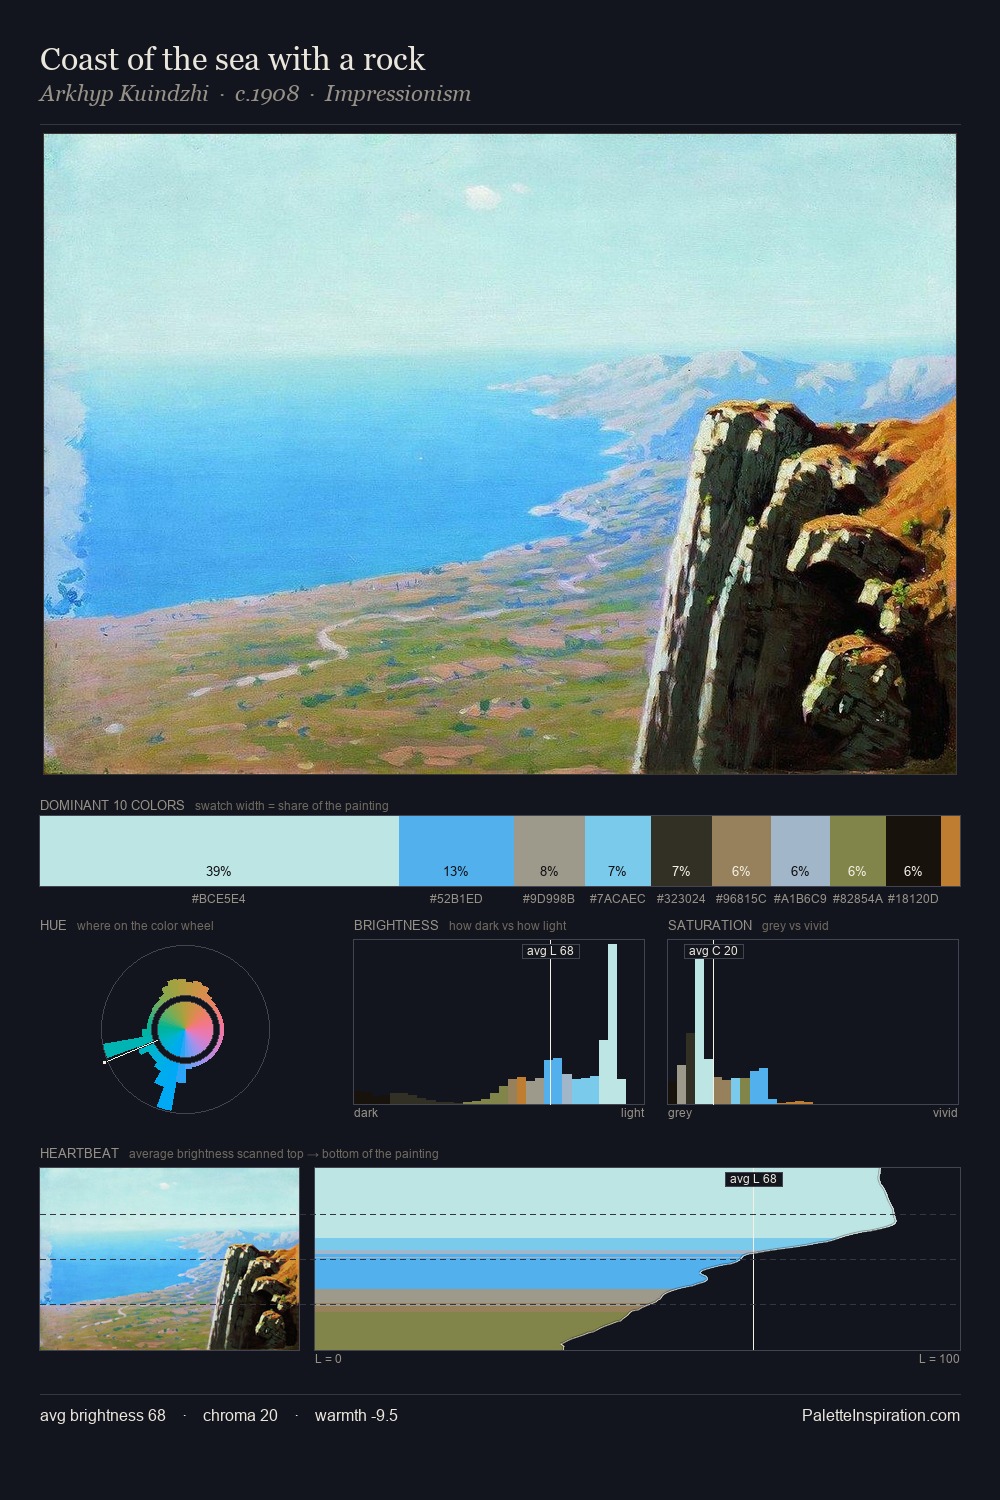Select the steel blue #A1B6C9 swatch
This screenshot has width=1000, height=1500.
tap(800, 851)
